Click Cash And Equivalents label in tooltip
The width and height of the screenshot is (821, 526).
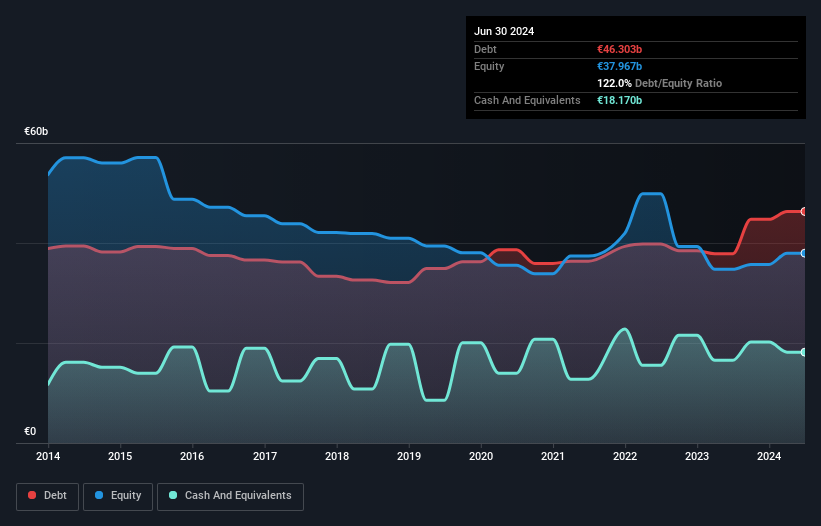[x=527, y=100]
